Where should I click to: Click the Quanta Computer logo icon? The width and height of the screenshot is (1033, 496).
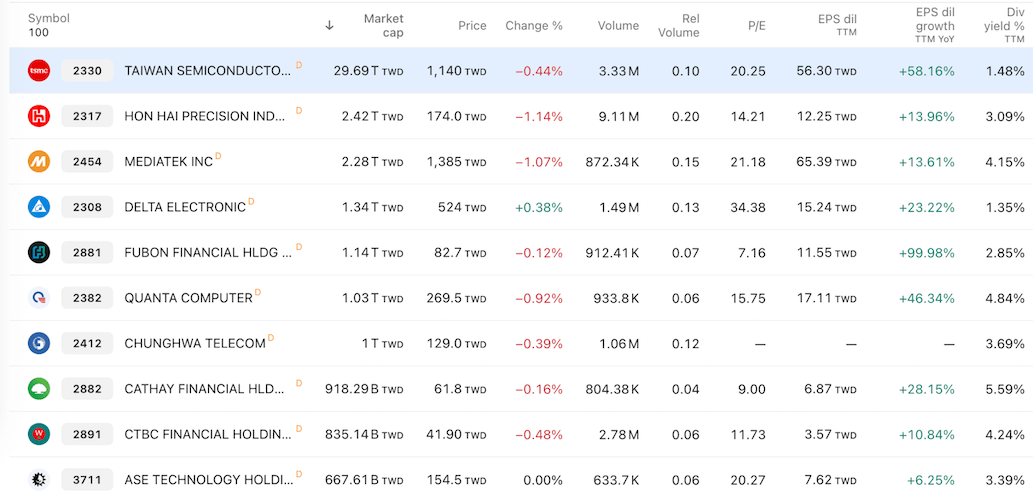(38, 298)
